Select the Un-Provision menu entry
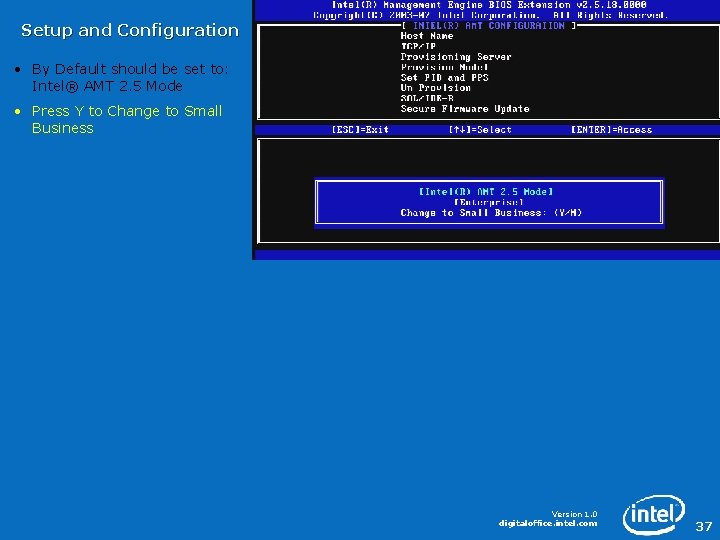 pos(435,88)
